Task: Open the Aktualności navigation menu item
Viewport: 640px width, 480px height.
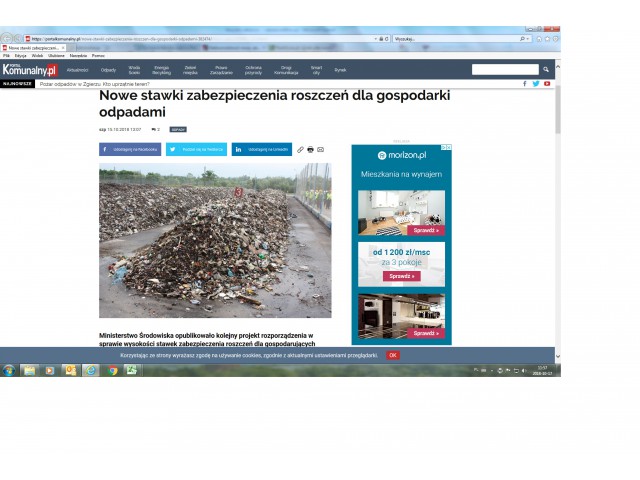Action: pyautogui.click(x=78, y=70)
